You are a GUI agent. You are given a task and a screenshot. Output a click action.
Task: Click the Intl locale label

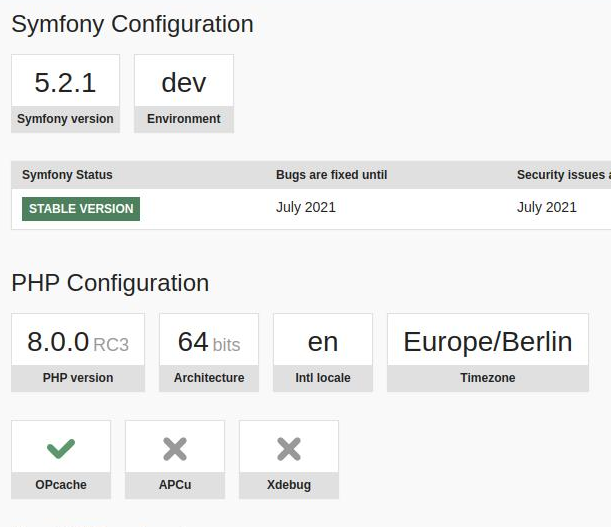323,378
